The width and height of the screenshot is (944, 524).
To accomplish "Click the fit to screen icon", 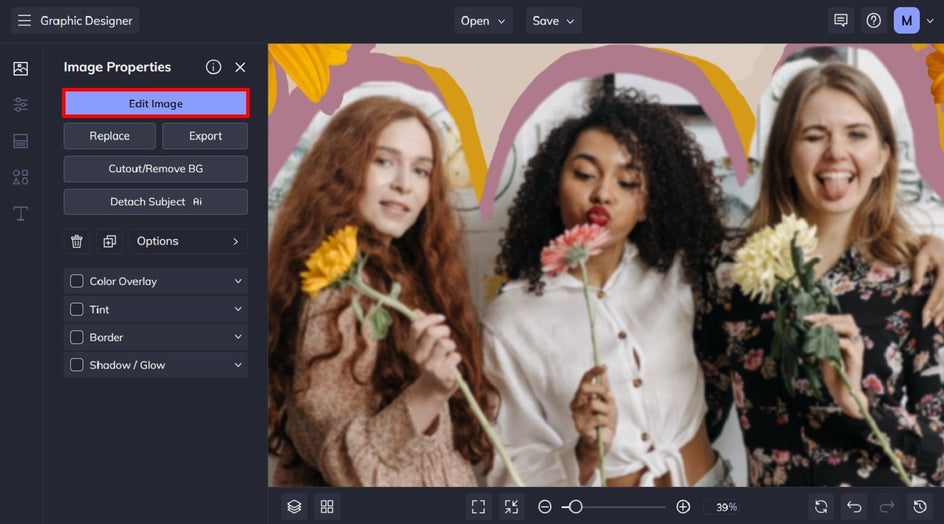I will [478, 507].
